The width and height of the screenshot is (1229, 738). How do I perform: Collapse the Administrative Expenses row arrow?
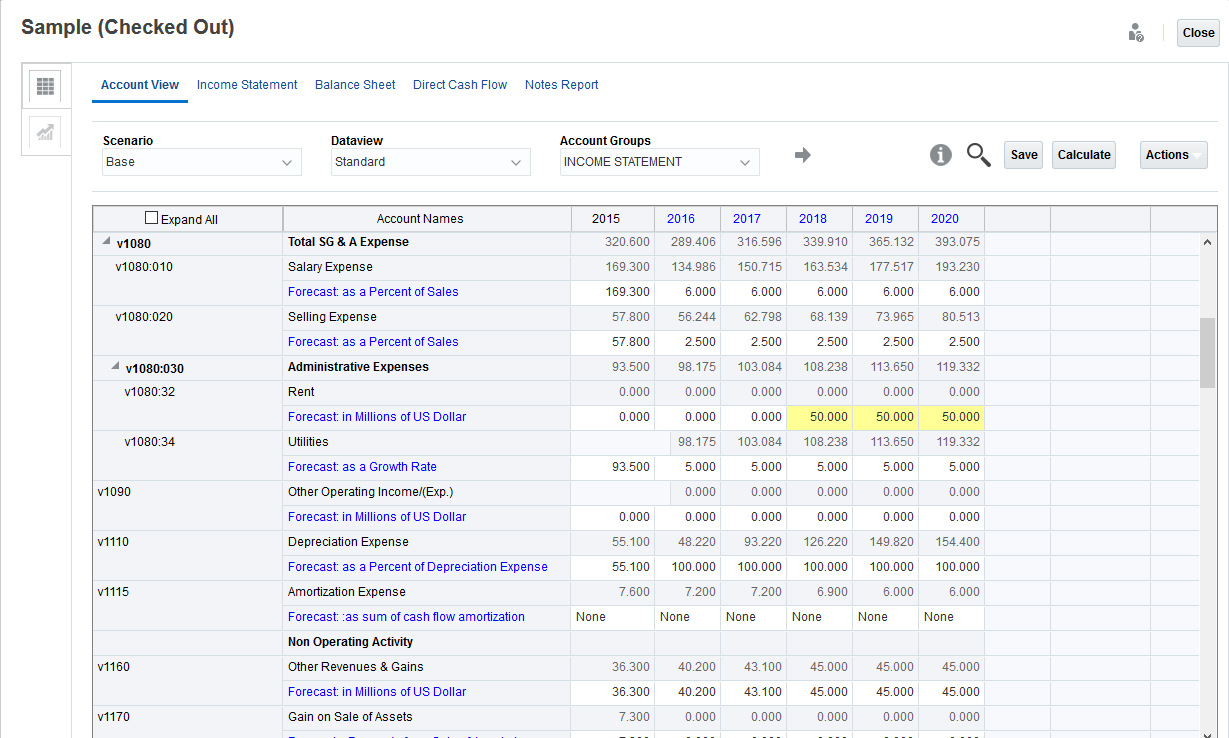115,367
